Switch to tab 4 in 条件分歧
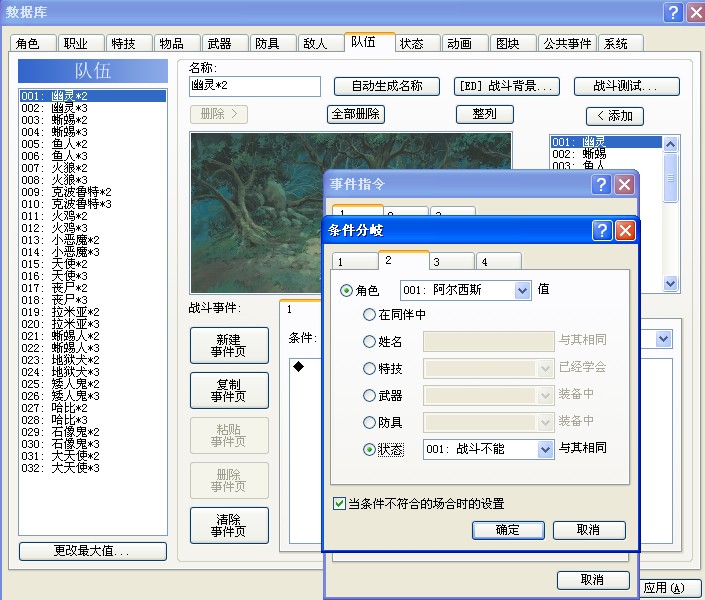The image size is (705, 600). click(499, 262)
